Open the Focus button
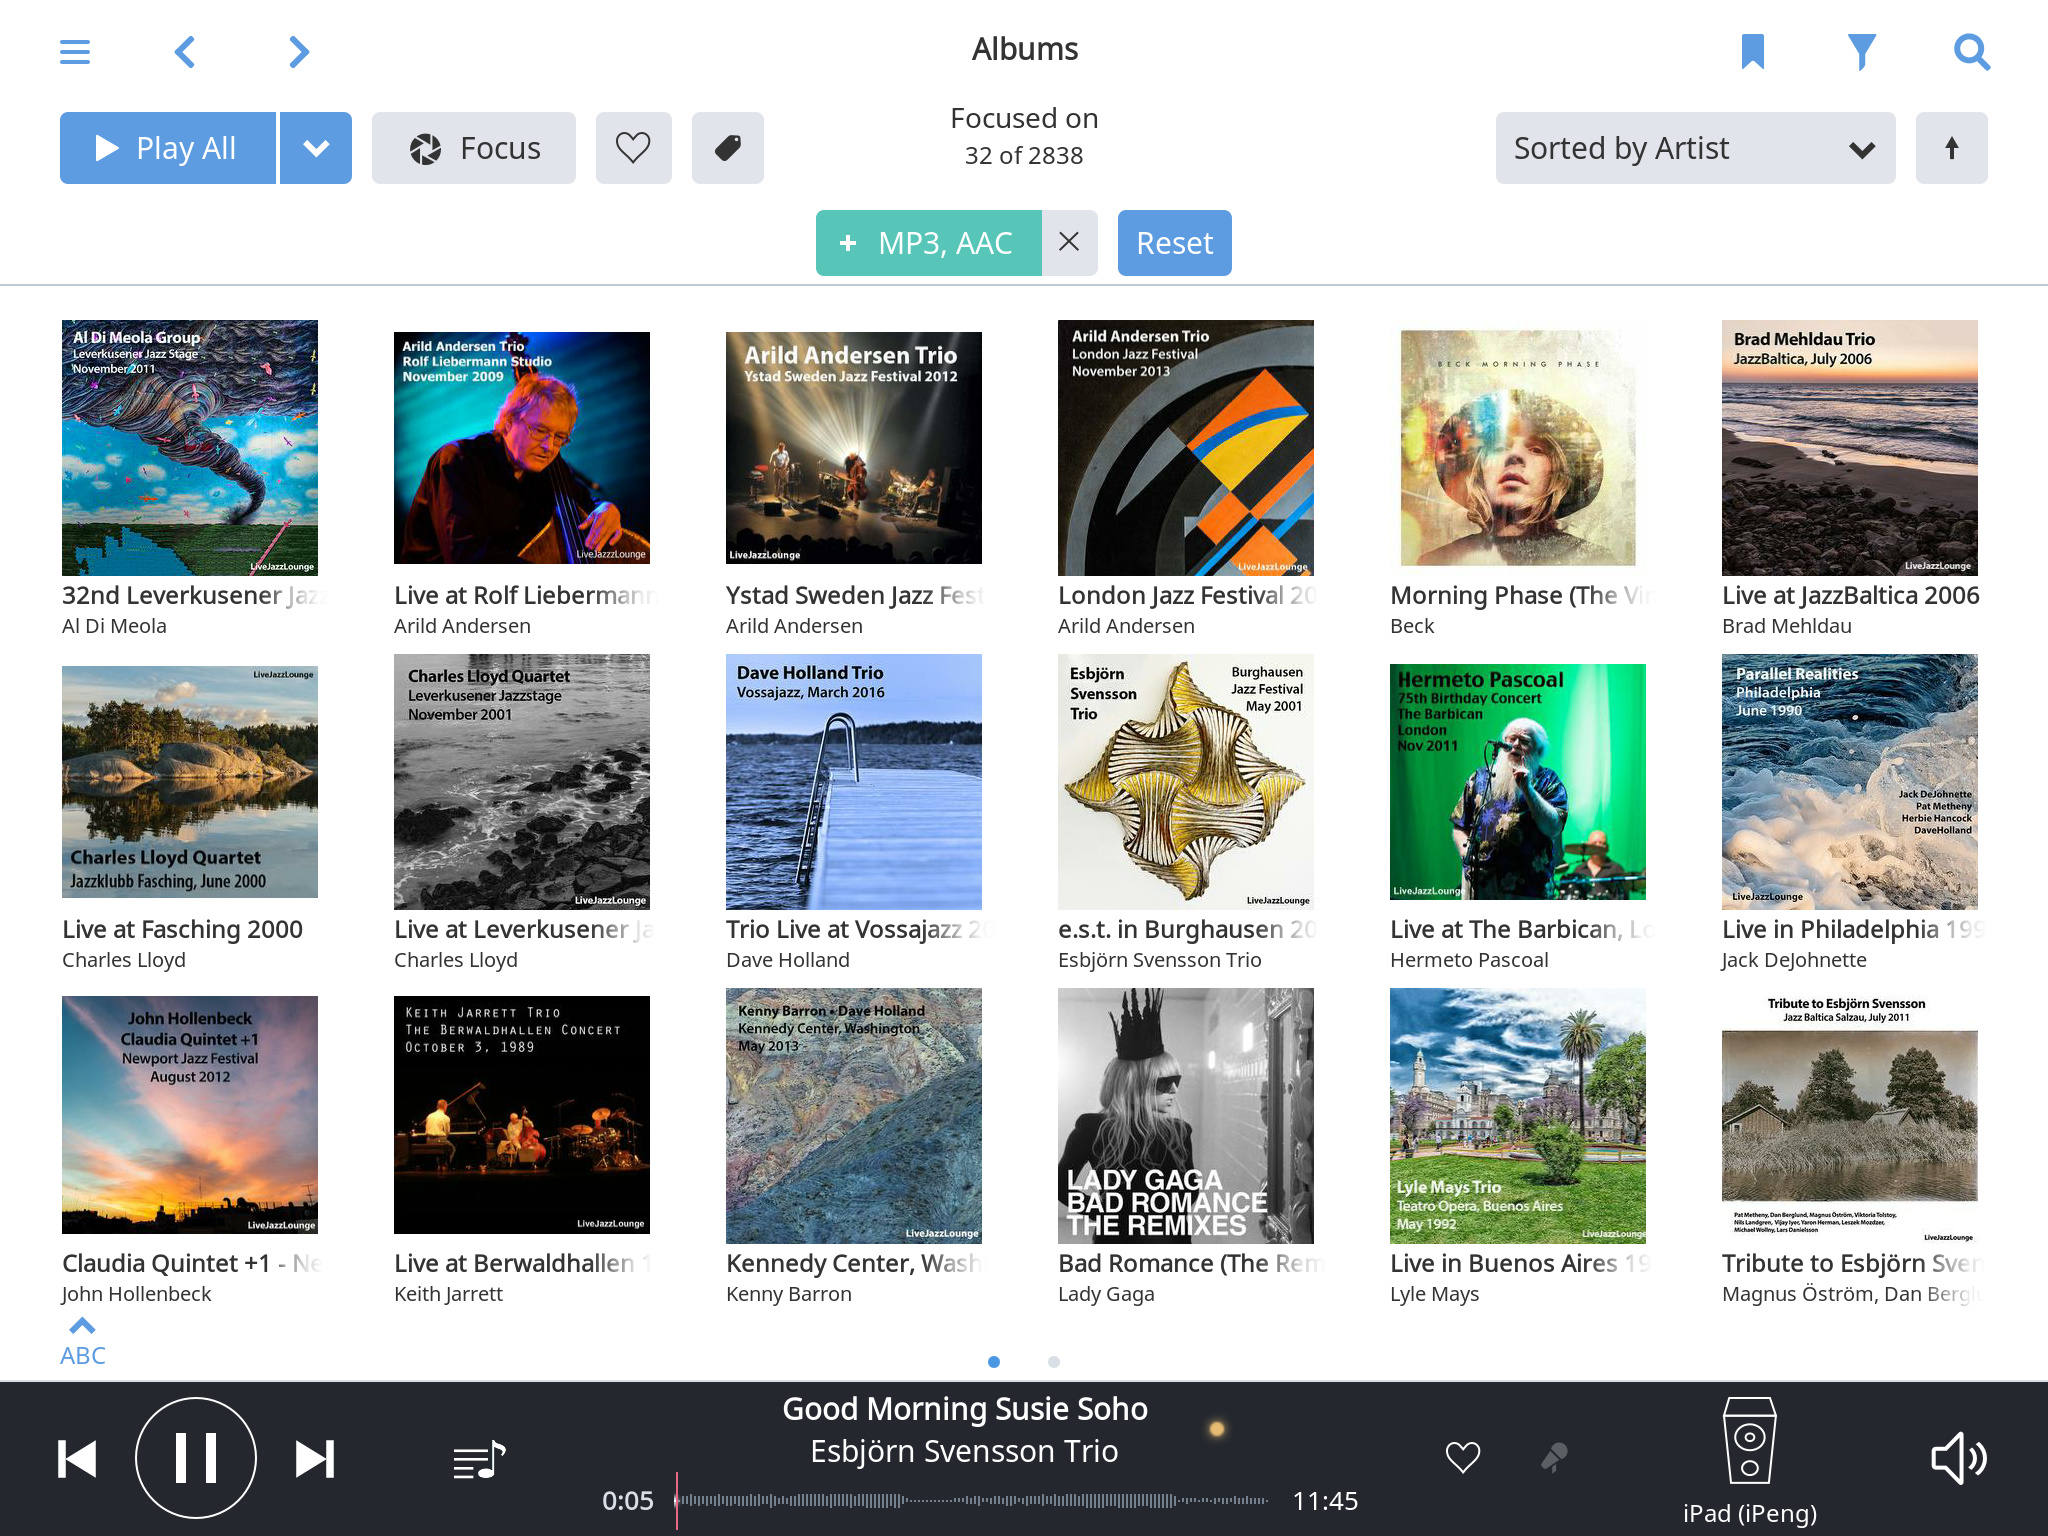The width and height of the screenshot is (2048, 1536). tap(474, 148)
